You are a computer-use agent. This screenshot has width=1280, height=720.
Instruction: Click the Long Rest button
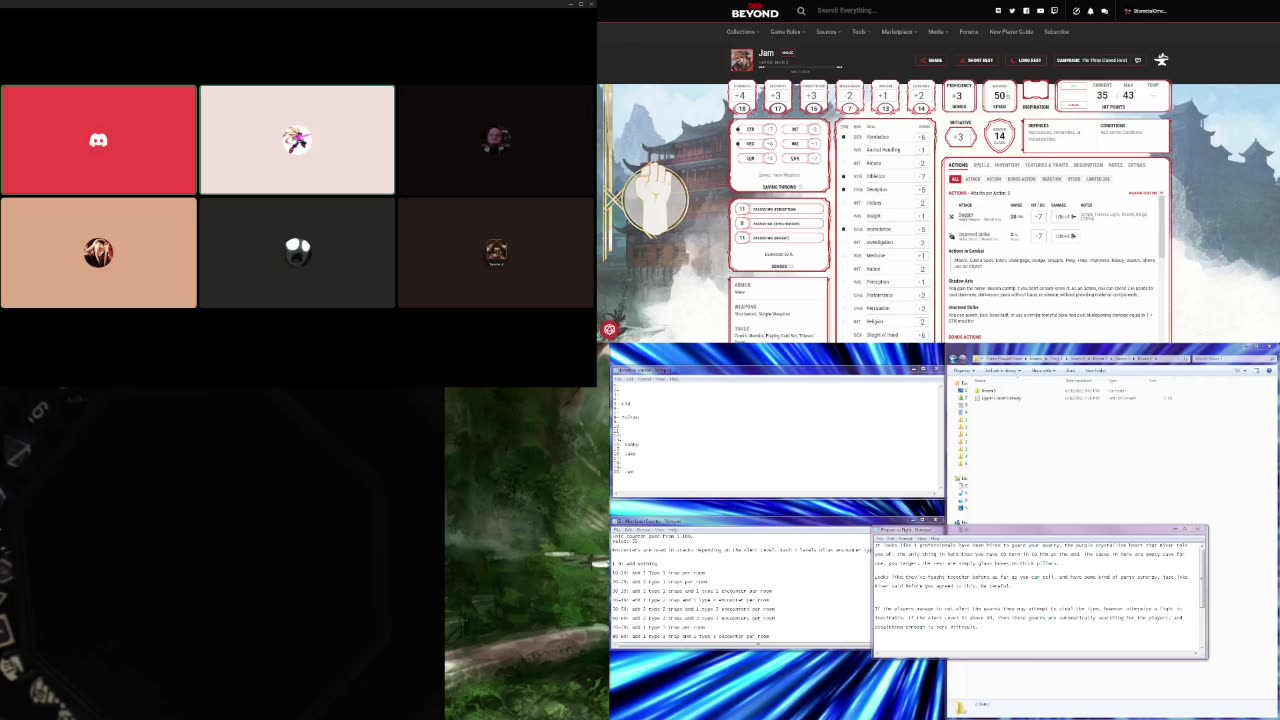pos(1027,60)
